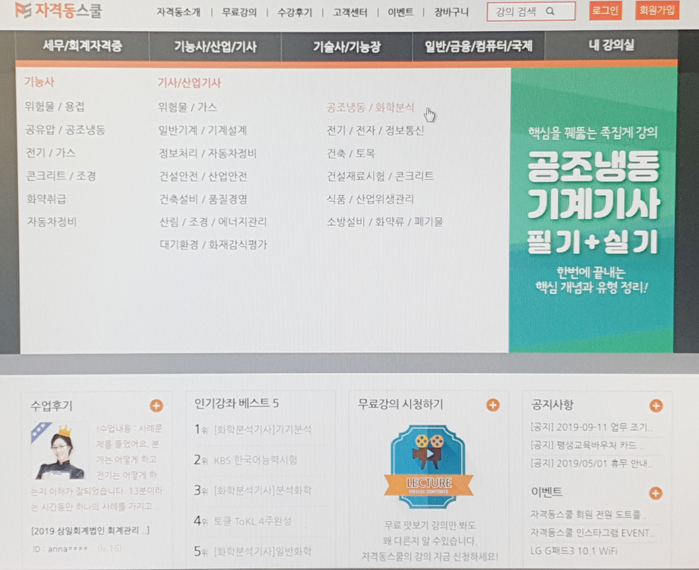Click the plus icon next to 이벤트
Screen dimensions: 699x570
[655, 493]
